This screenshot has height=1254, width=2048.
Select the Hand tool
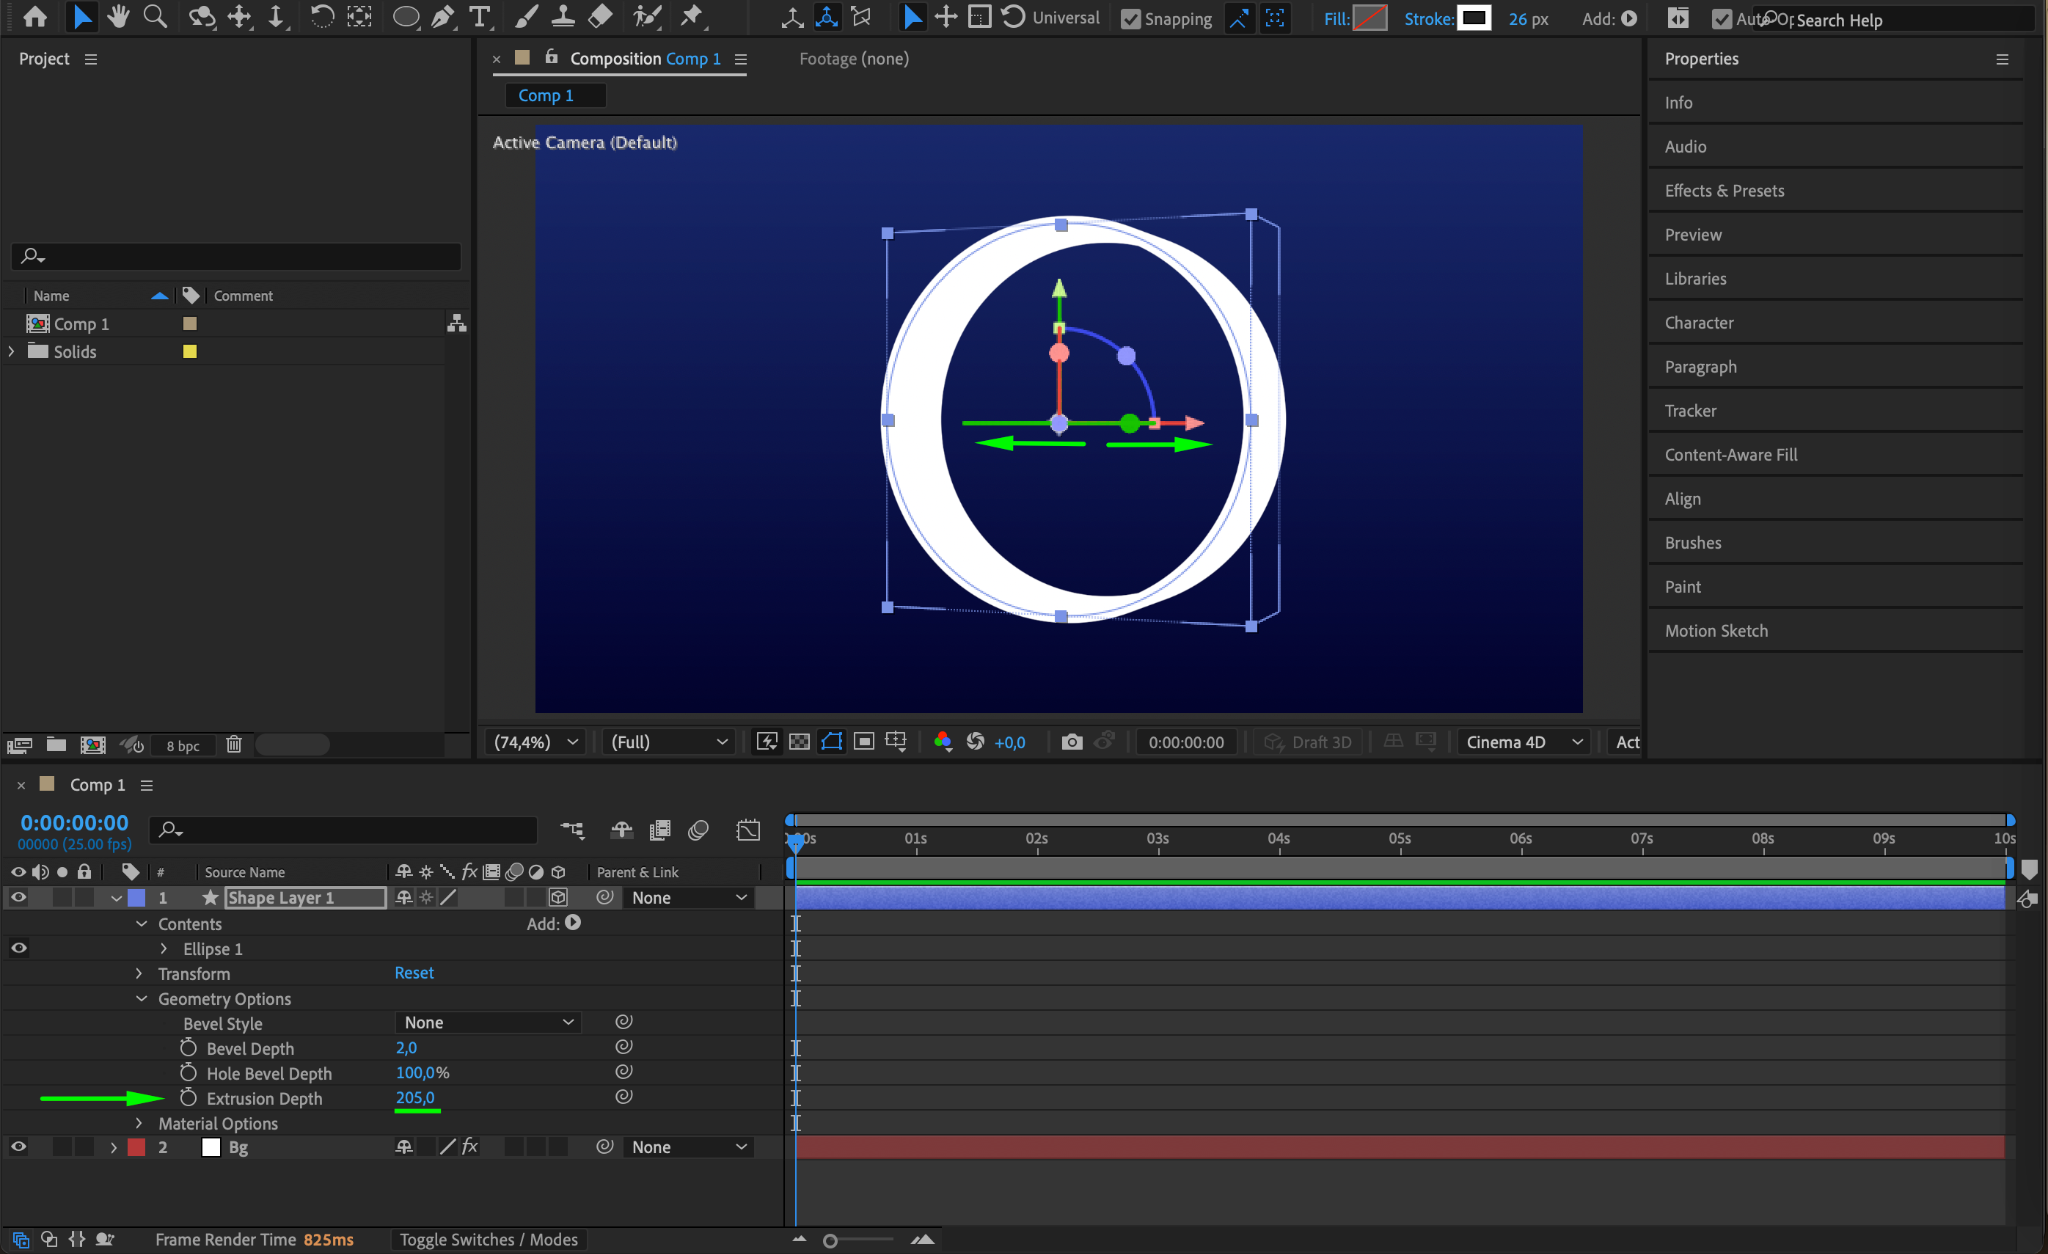point(118,17)
